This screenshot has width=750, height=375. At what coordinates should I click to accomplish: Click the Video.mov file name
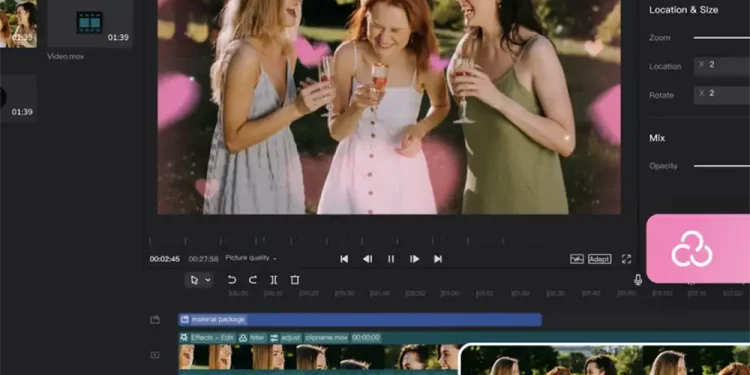(66, 56)
